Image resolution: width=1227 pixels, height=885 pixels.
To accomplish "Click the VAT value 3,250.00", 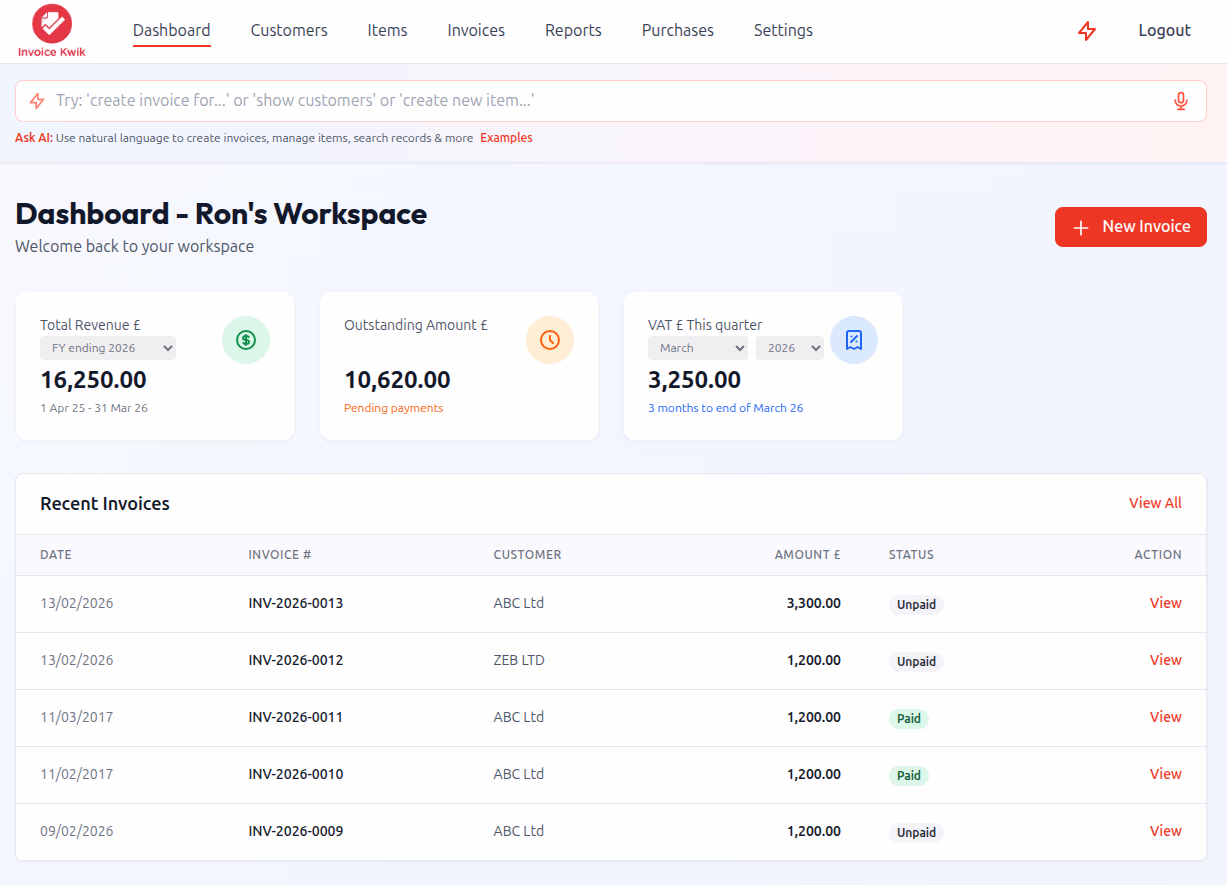I will 695,380.
